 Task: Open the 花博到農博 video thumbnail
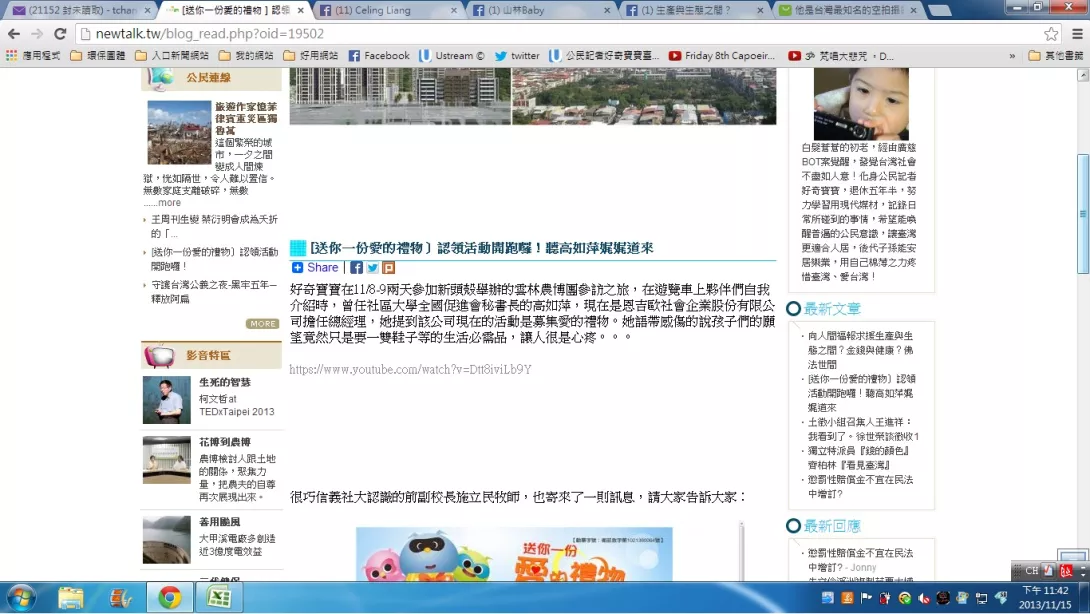pyautogui.click(x=167, y=460)
